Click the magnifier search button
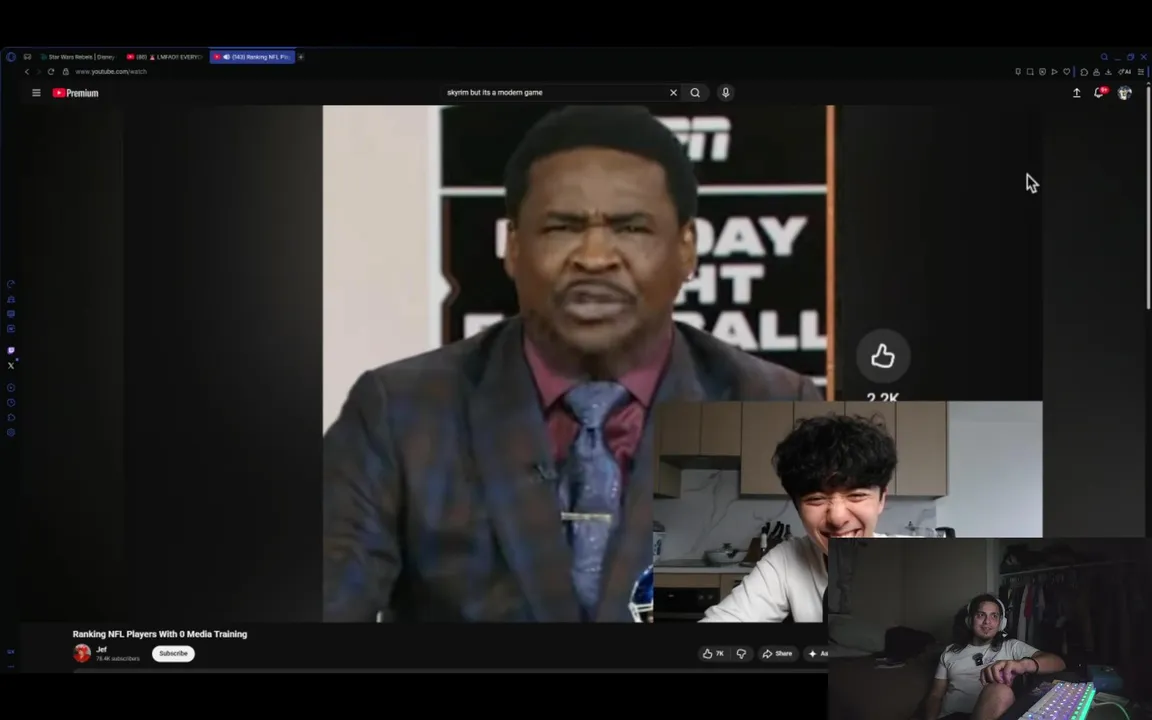 [x=695, y=93]
